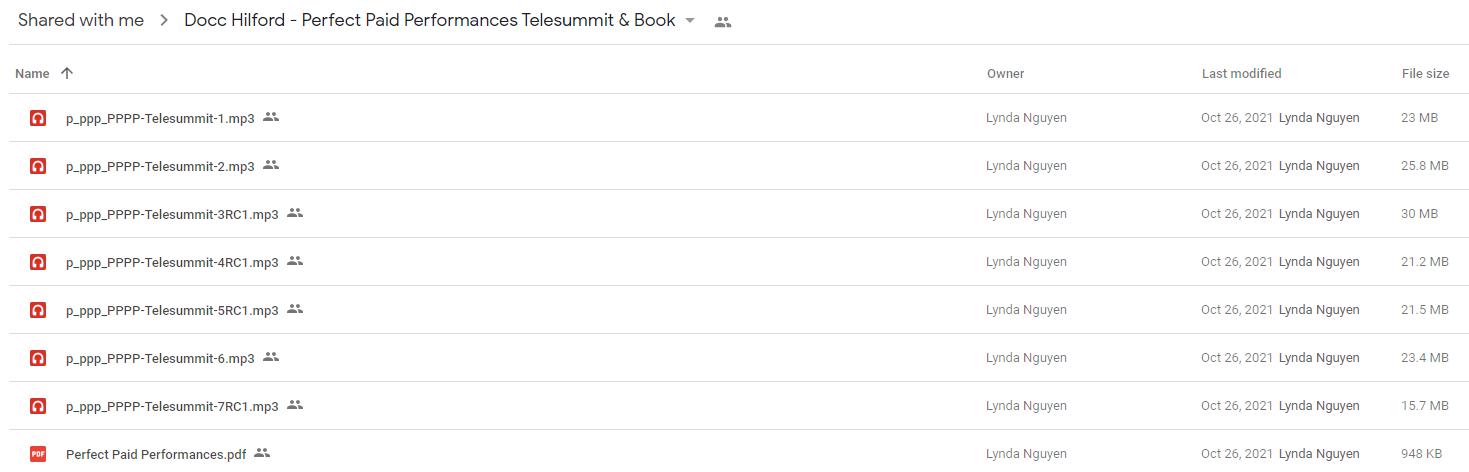Click PDF icon for Perfect Paid Performances
Image resolution: width=1469 pixels, height=472 pixels.
click(38, 454)
